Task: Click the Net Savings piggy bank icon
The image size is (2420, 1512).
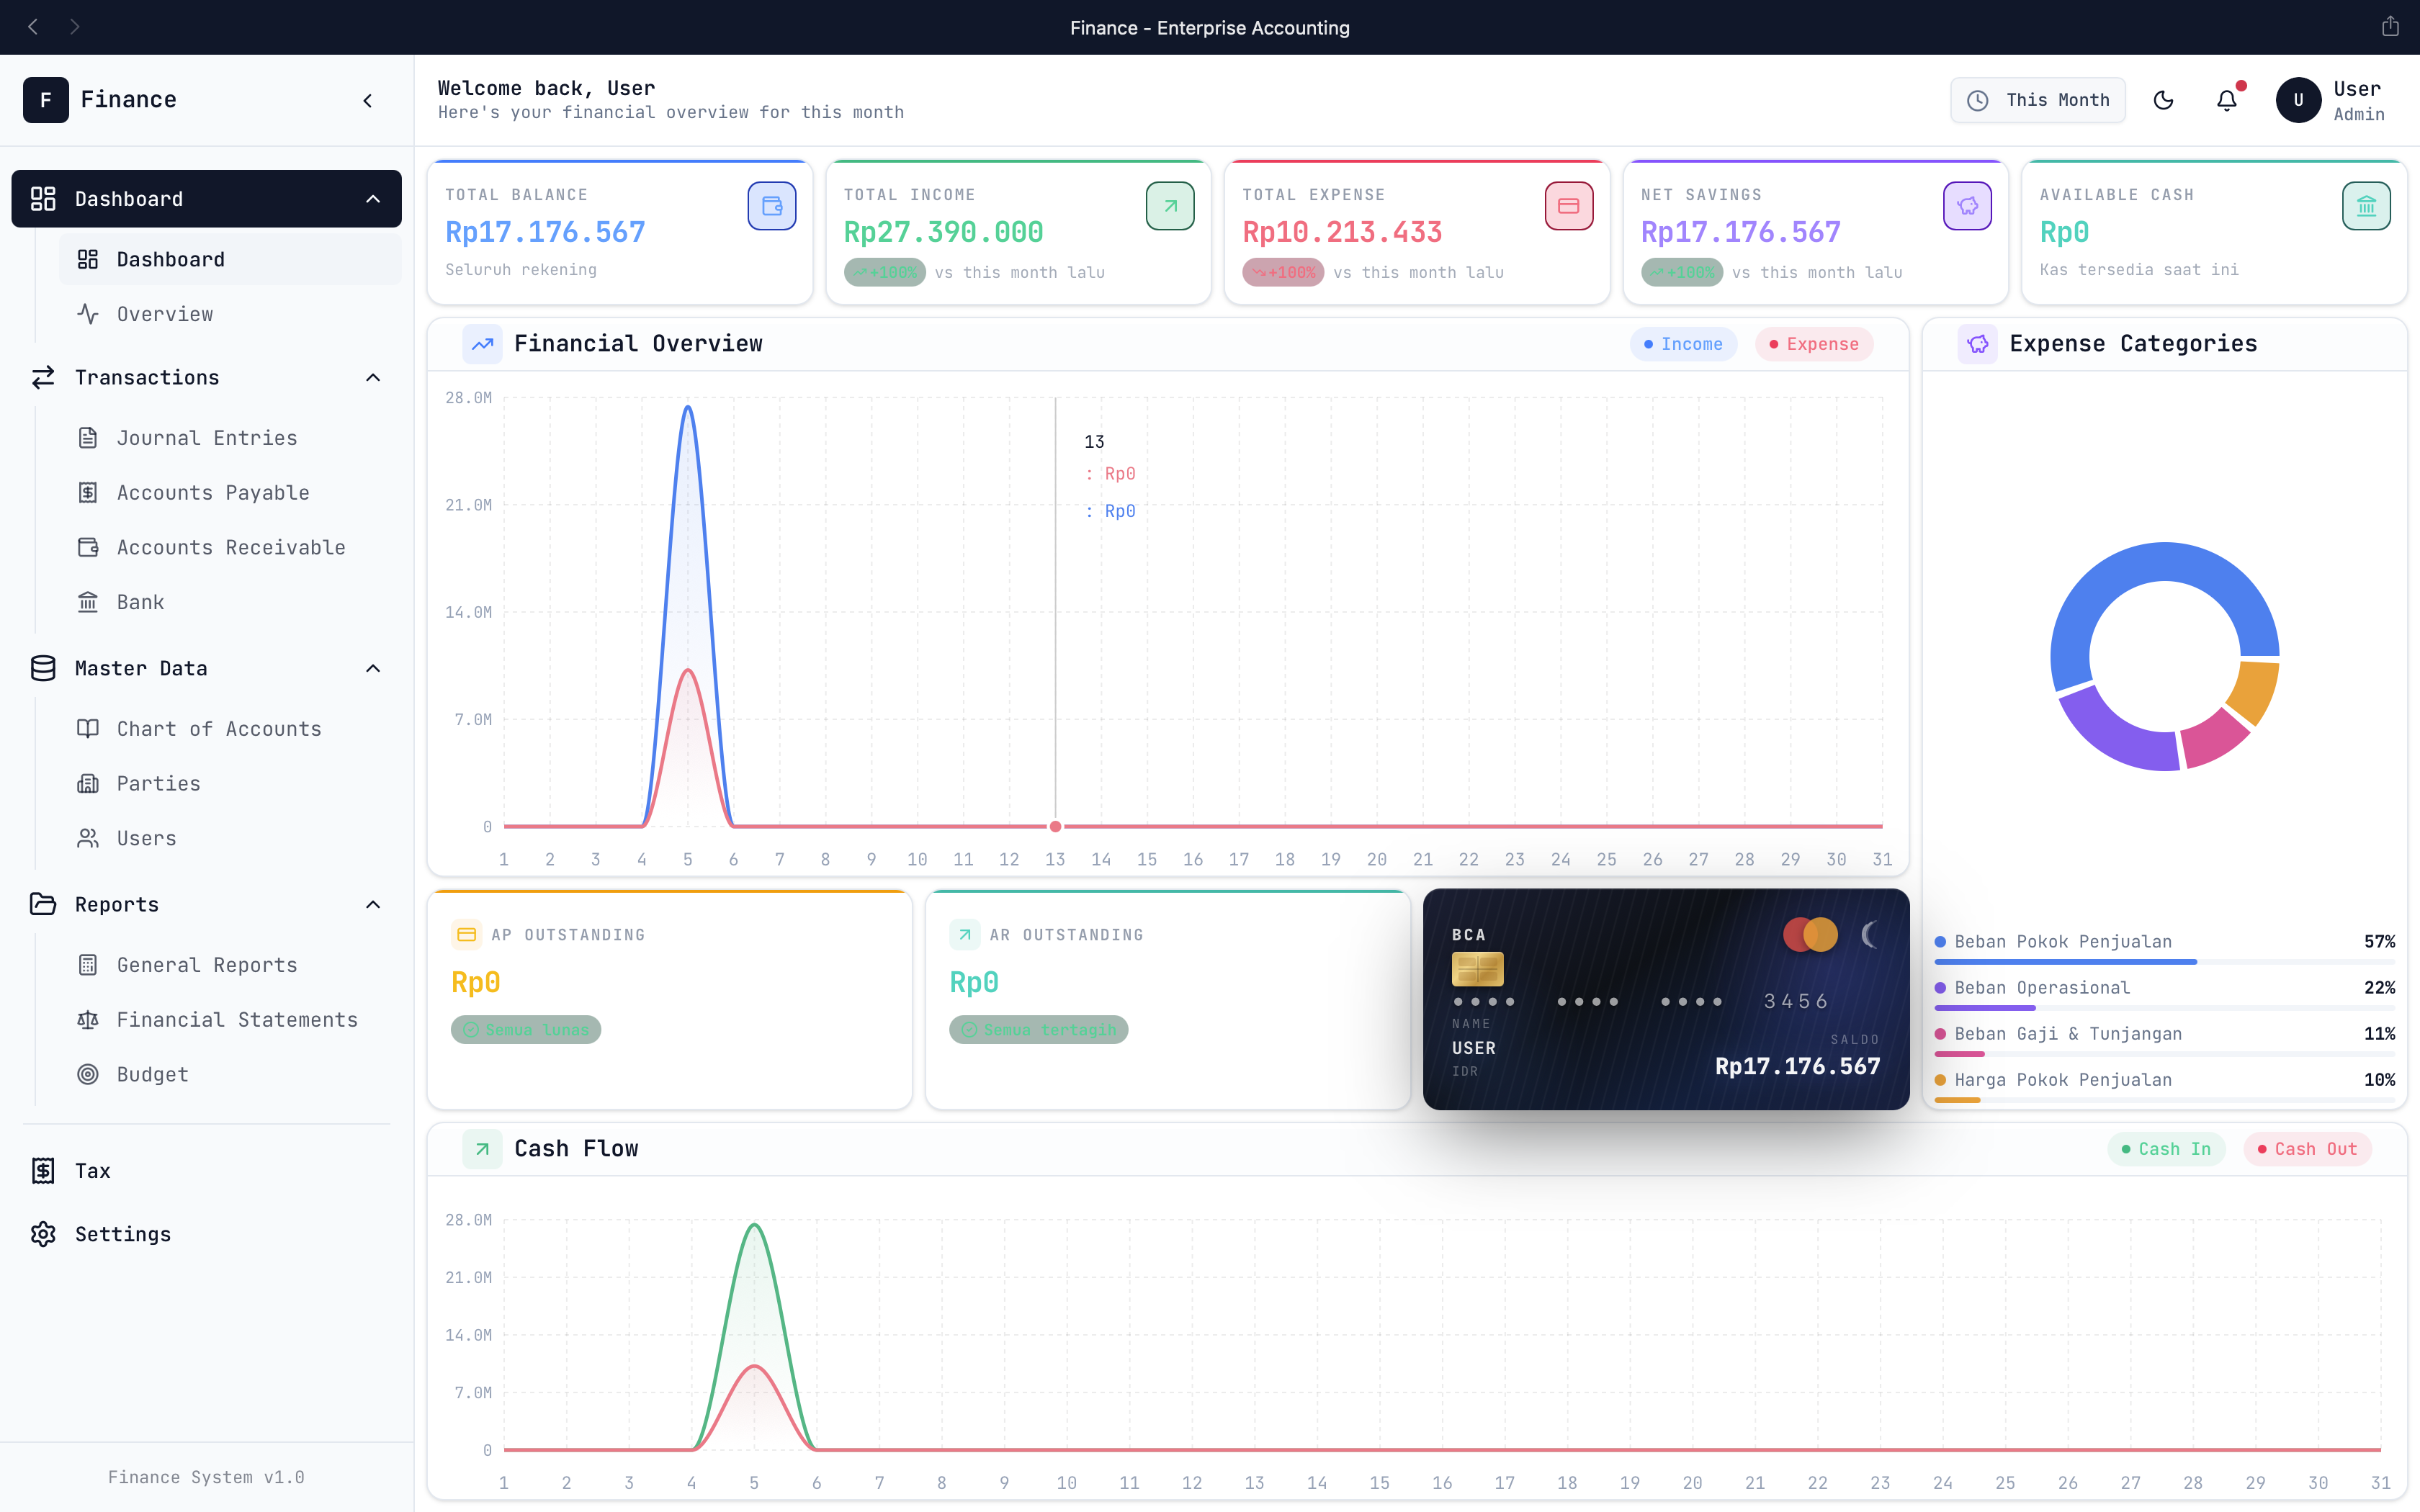Action: 1967,206
